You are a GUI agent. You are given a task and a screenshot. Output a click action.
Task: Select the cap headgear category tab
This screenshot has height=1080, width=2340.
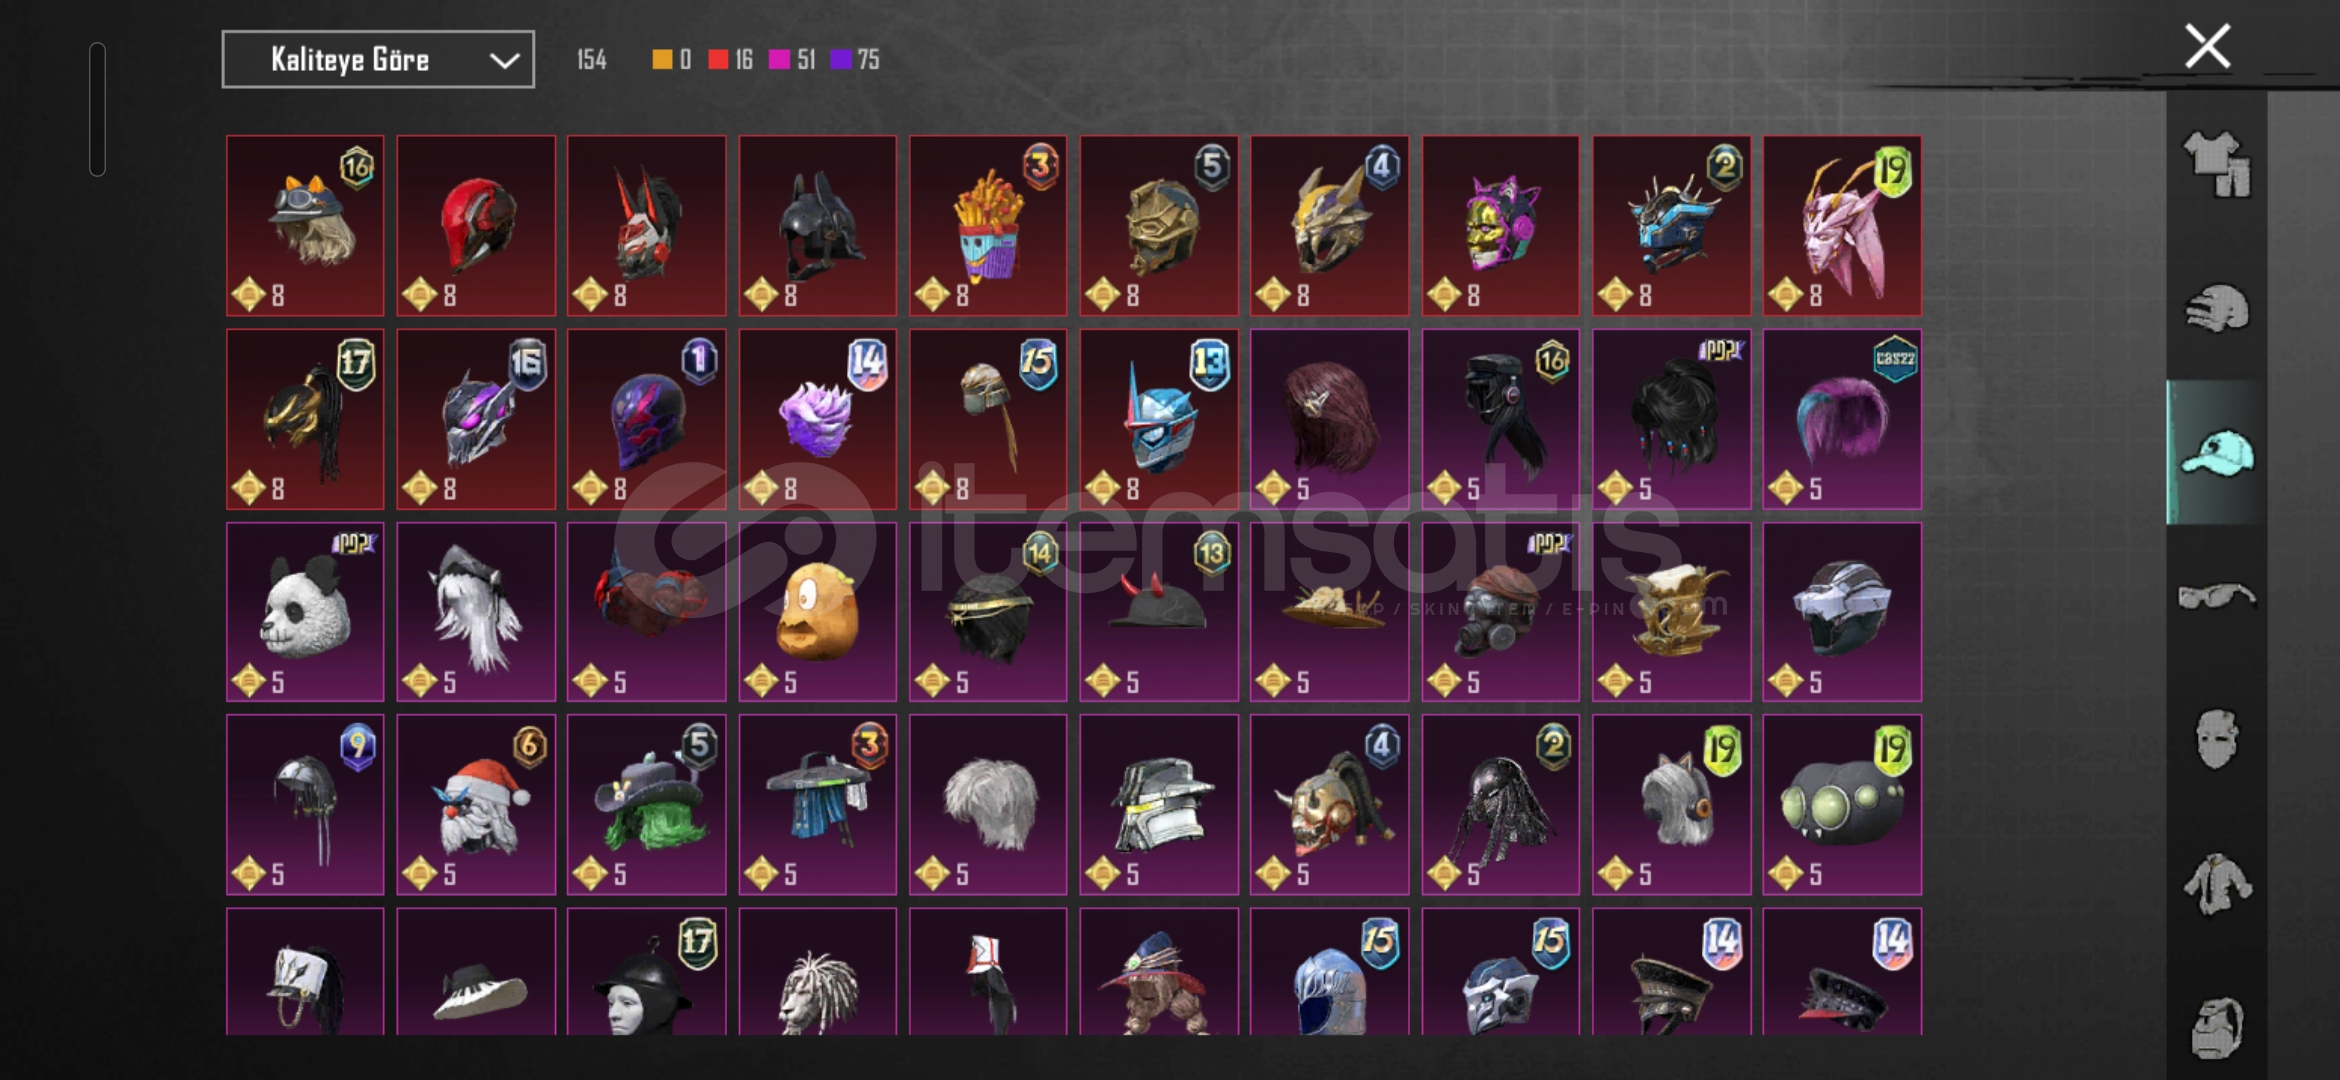tap(2217, 452)
